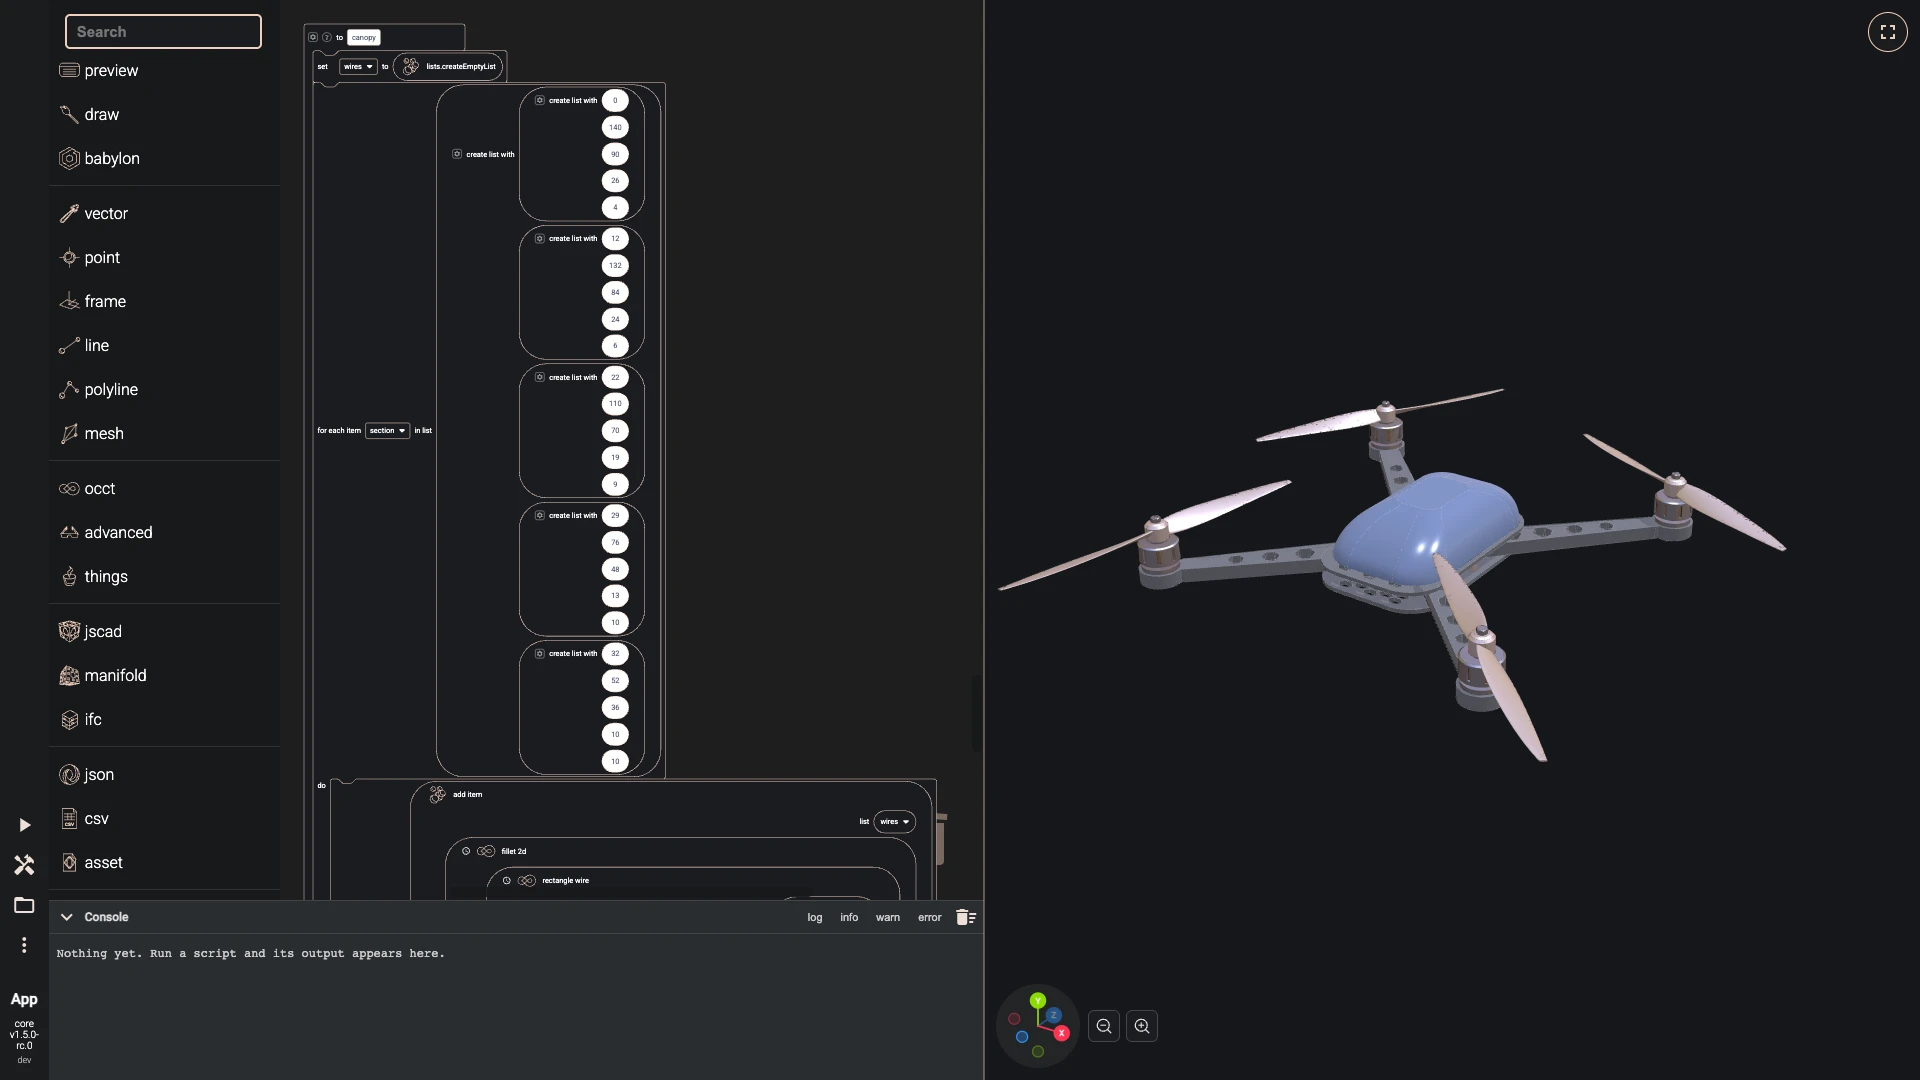Open the wires dropdown in add item block
Screen dimensions: 1920x1080
(x=894, y=822)
